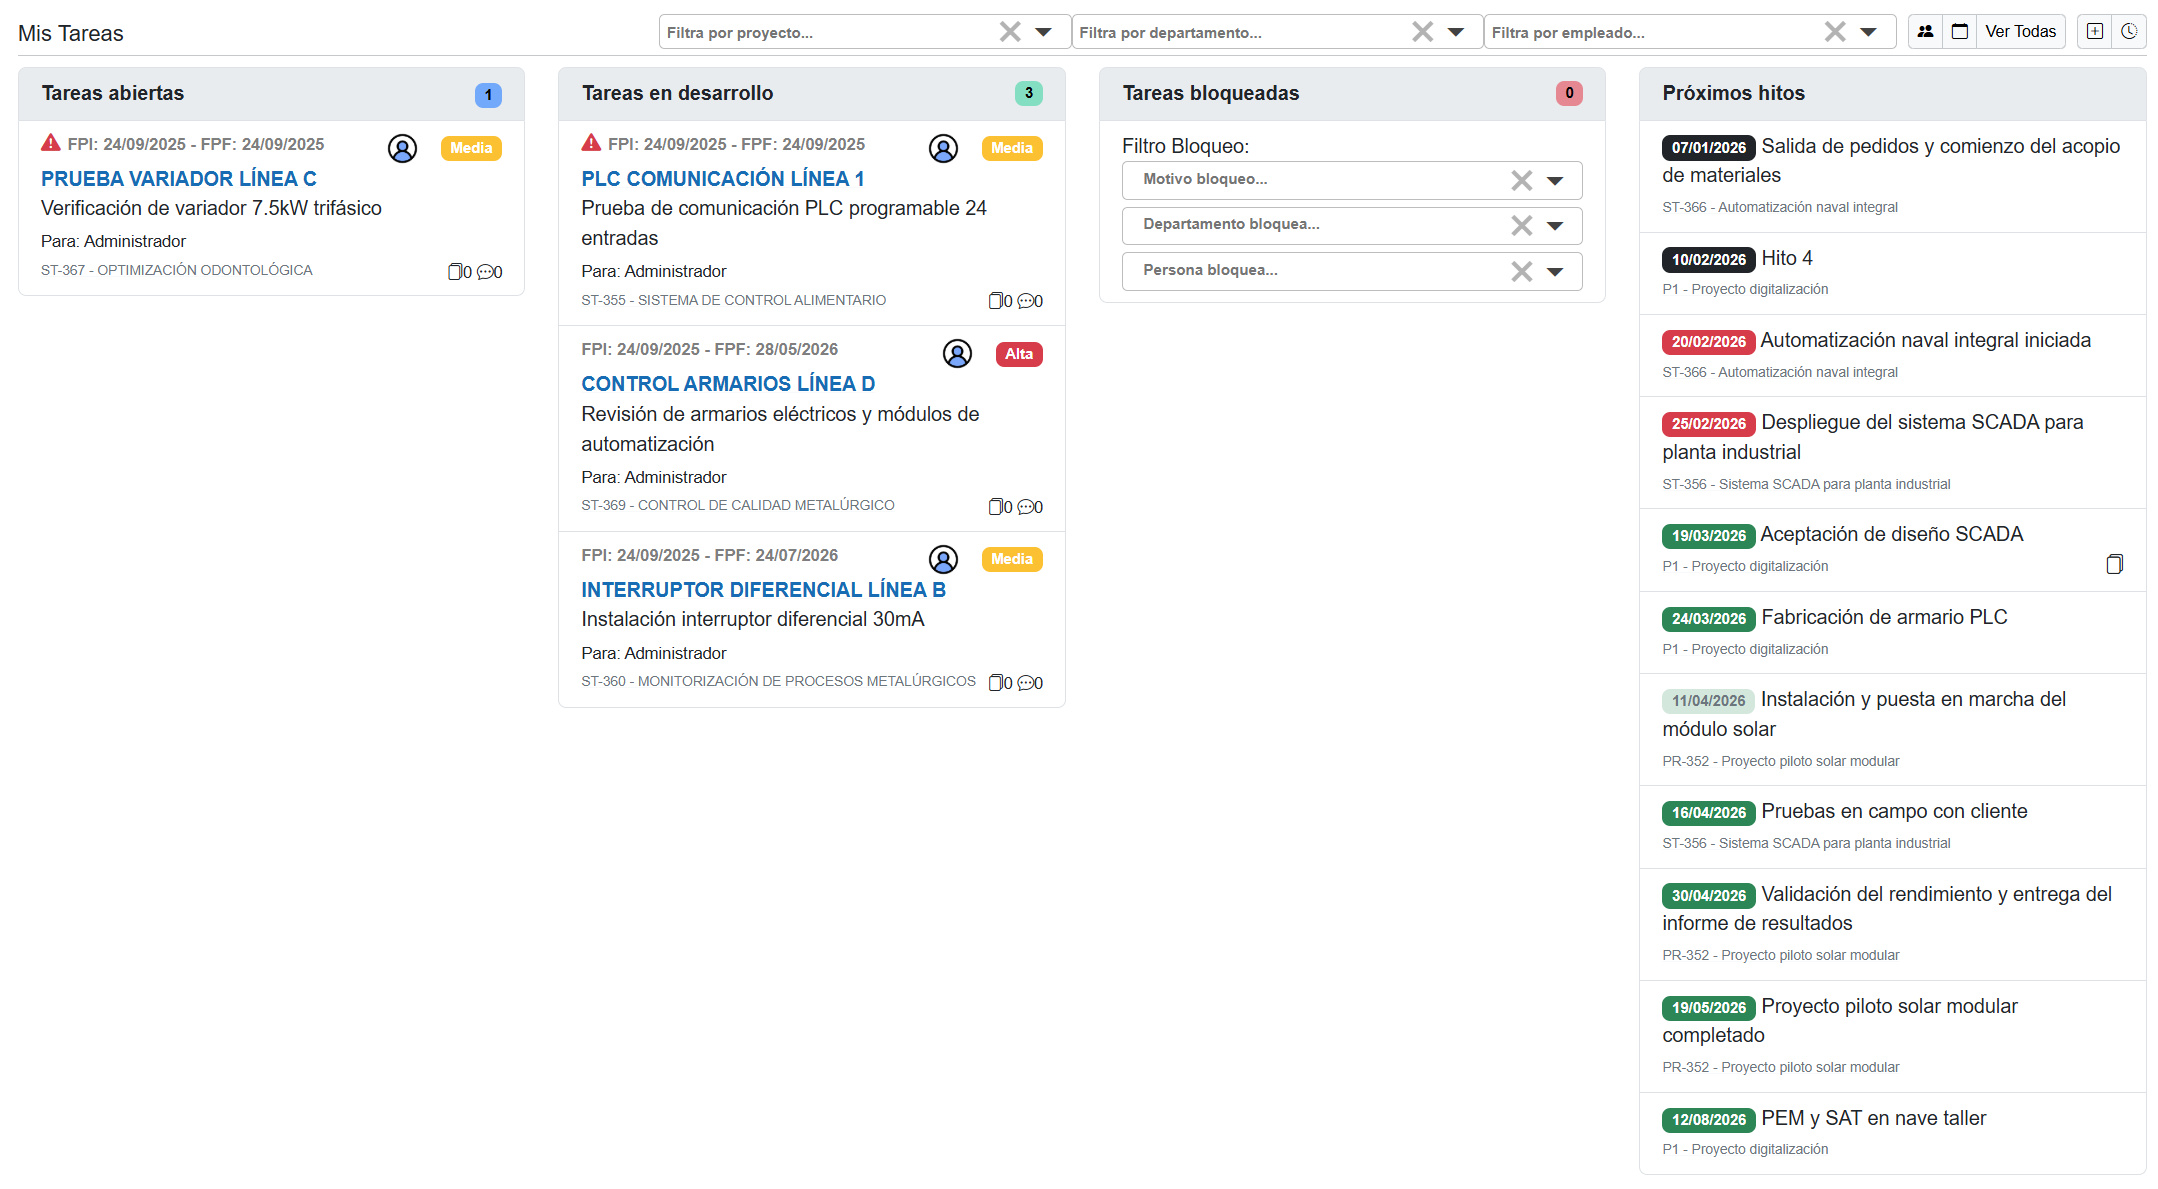
Task: Open PLC COMUNICACIÓN LÍNEA 1 task link
Action: coord(722,179)
